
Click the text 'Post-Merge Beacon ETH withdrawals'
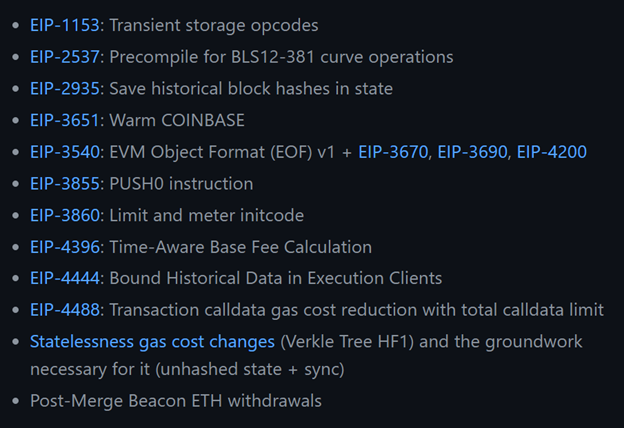pyautogui.click(x=176, y=401)
